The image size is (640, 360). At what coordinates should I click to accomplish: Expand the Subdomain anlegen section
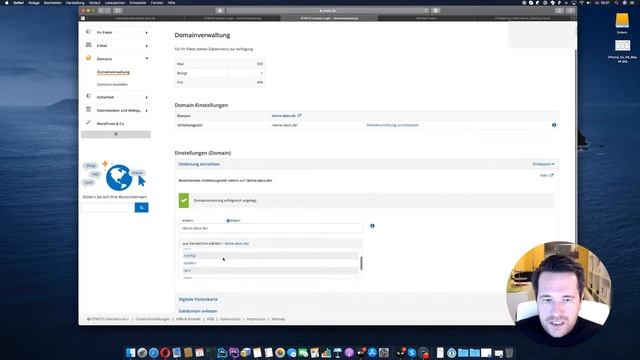pyautogui.click(x=198, y=311)
